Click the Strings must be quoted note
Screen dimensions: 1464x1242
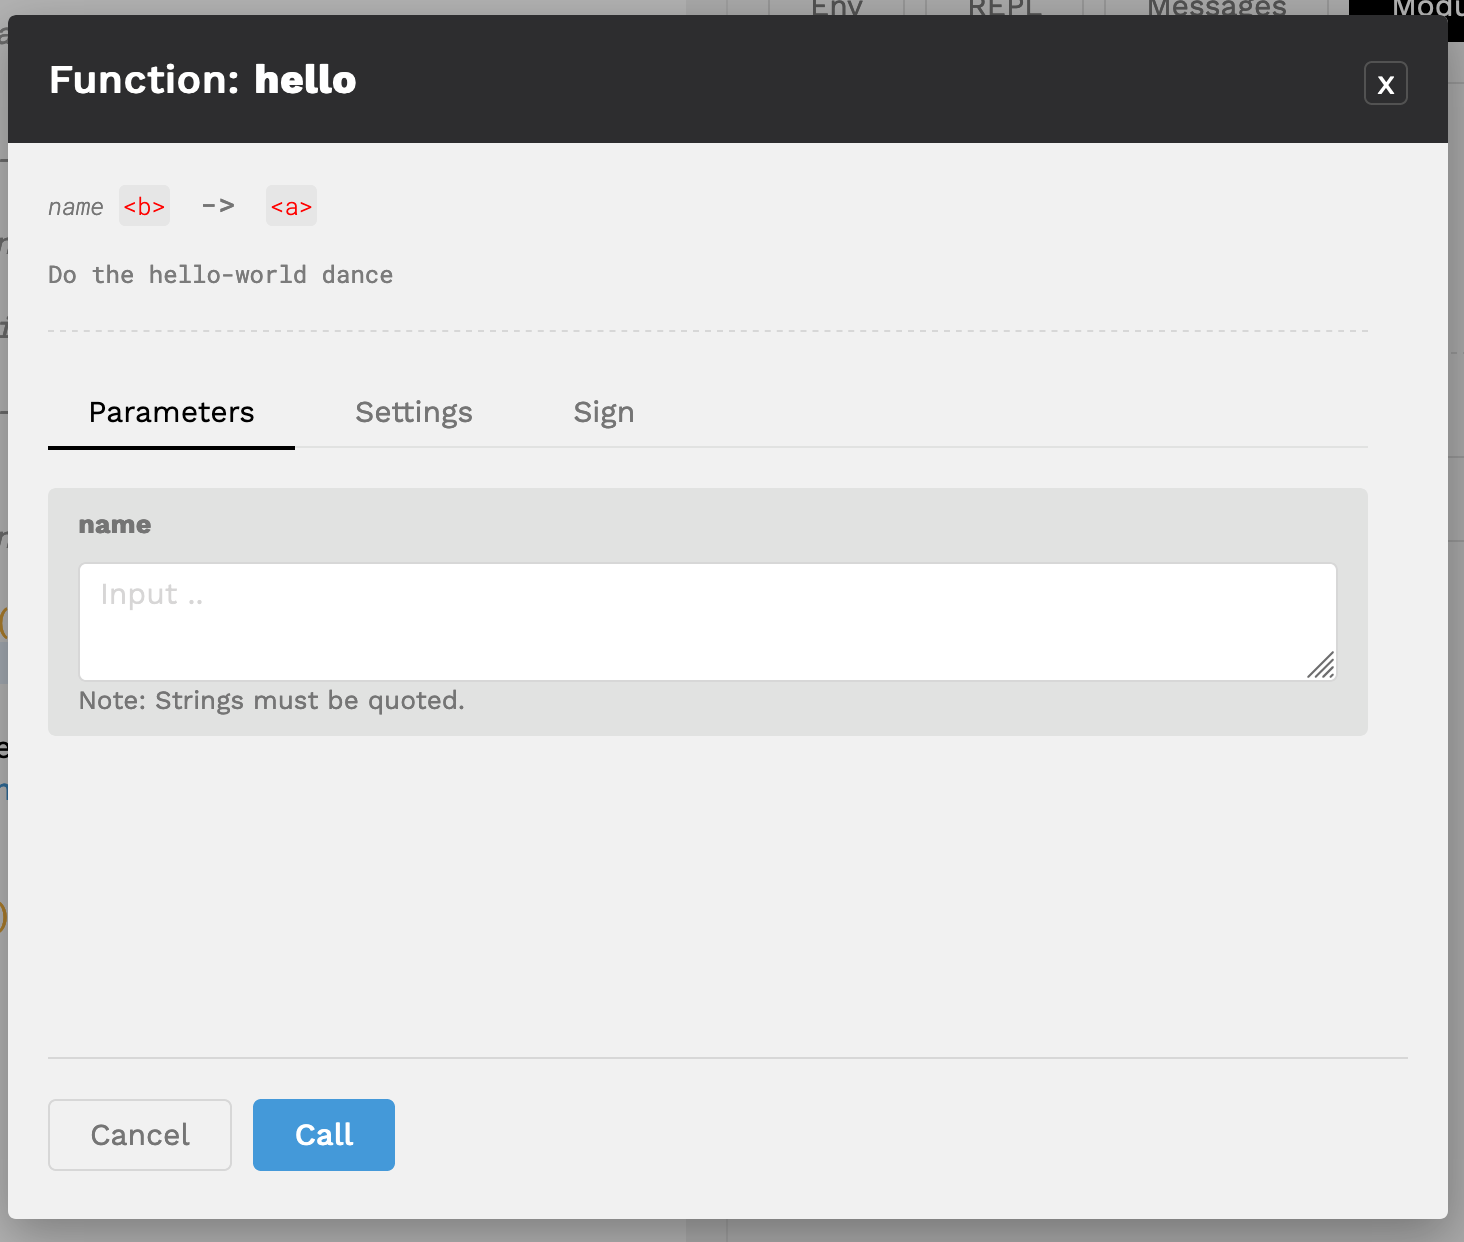point(272,700)
